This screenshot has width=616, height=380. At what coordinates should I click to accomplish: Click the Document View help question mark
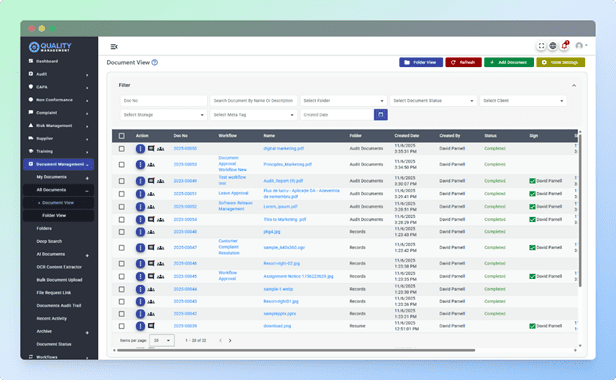click(x=155, y=62)
